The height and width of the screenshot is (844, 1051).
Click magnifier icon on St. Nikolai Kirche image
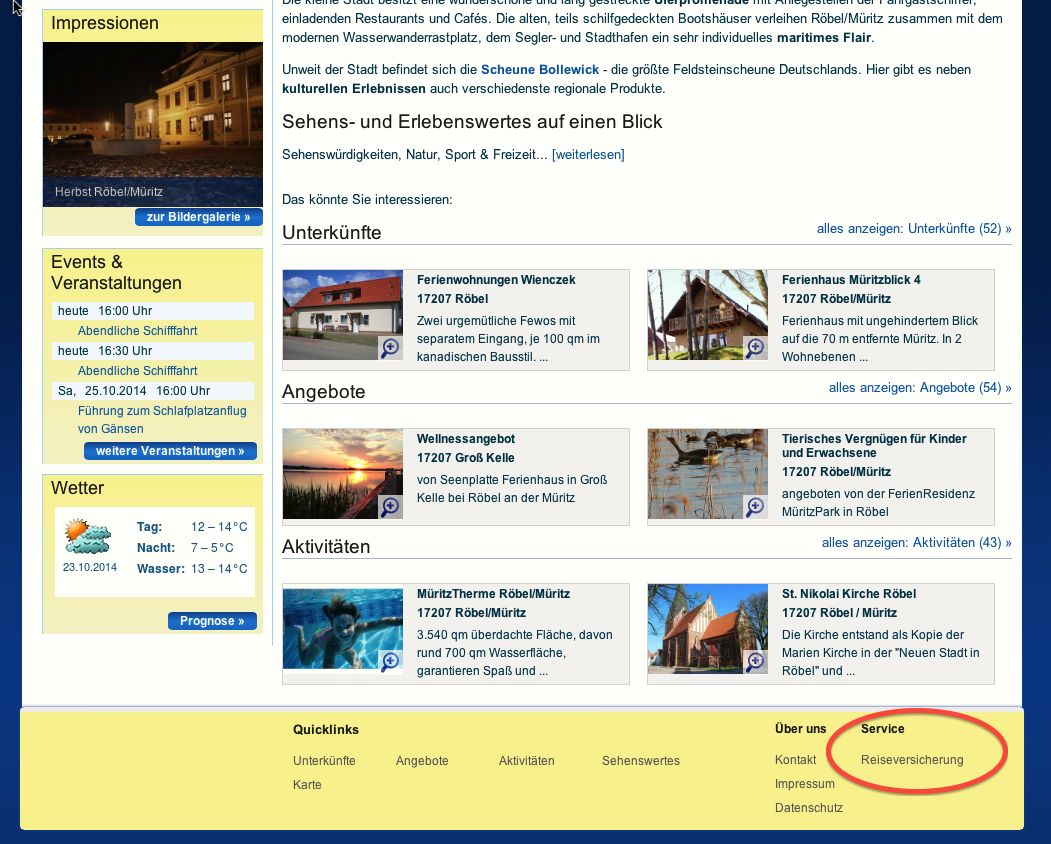[755, 662]
